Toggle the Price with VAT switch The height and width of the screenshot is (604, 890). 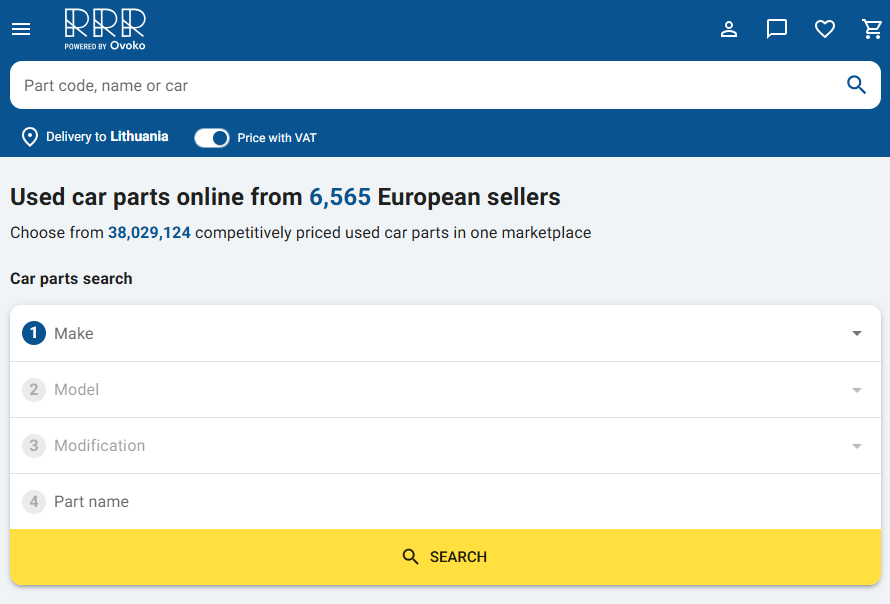[211, 138]
